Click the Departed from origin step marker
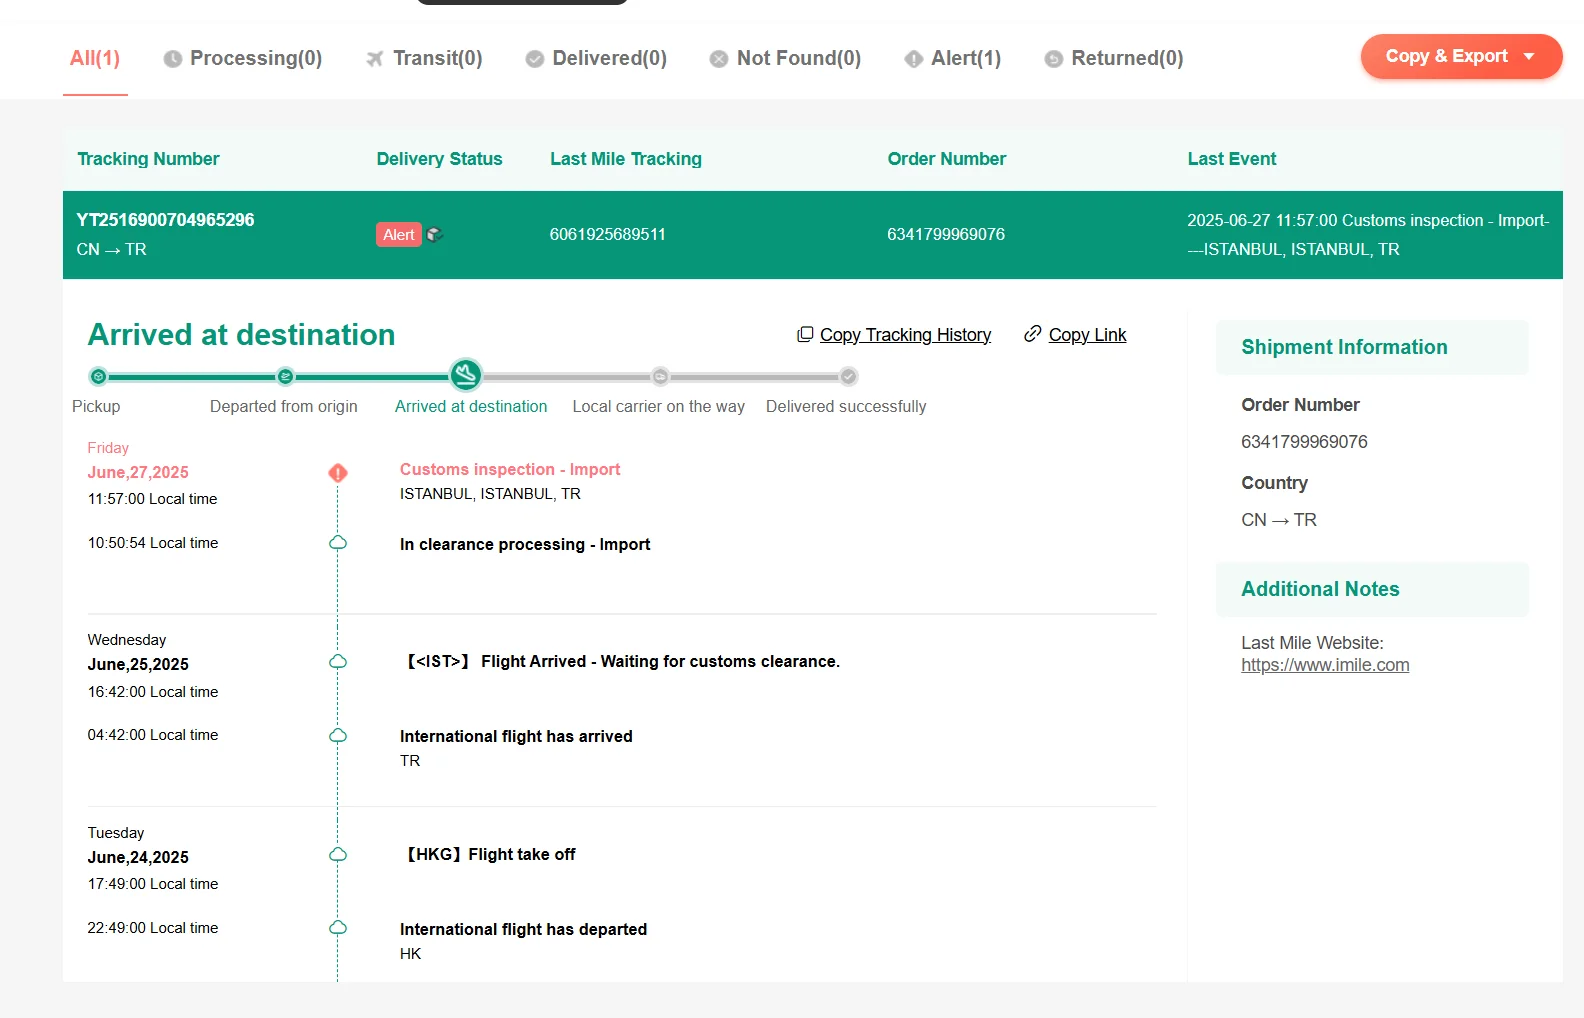This screenshot has height=1018, width=1584. coord(286,377)
